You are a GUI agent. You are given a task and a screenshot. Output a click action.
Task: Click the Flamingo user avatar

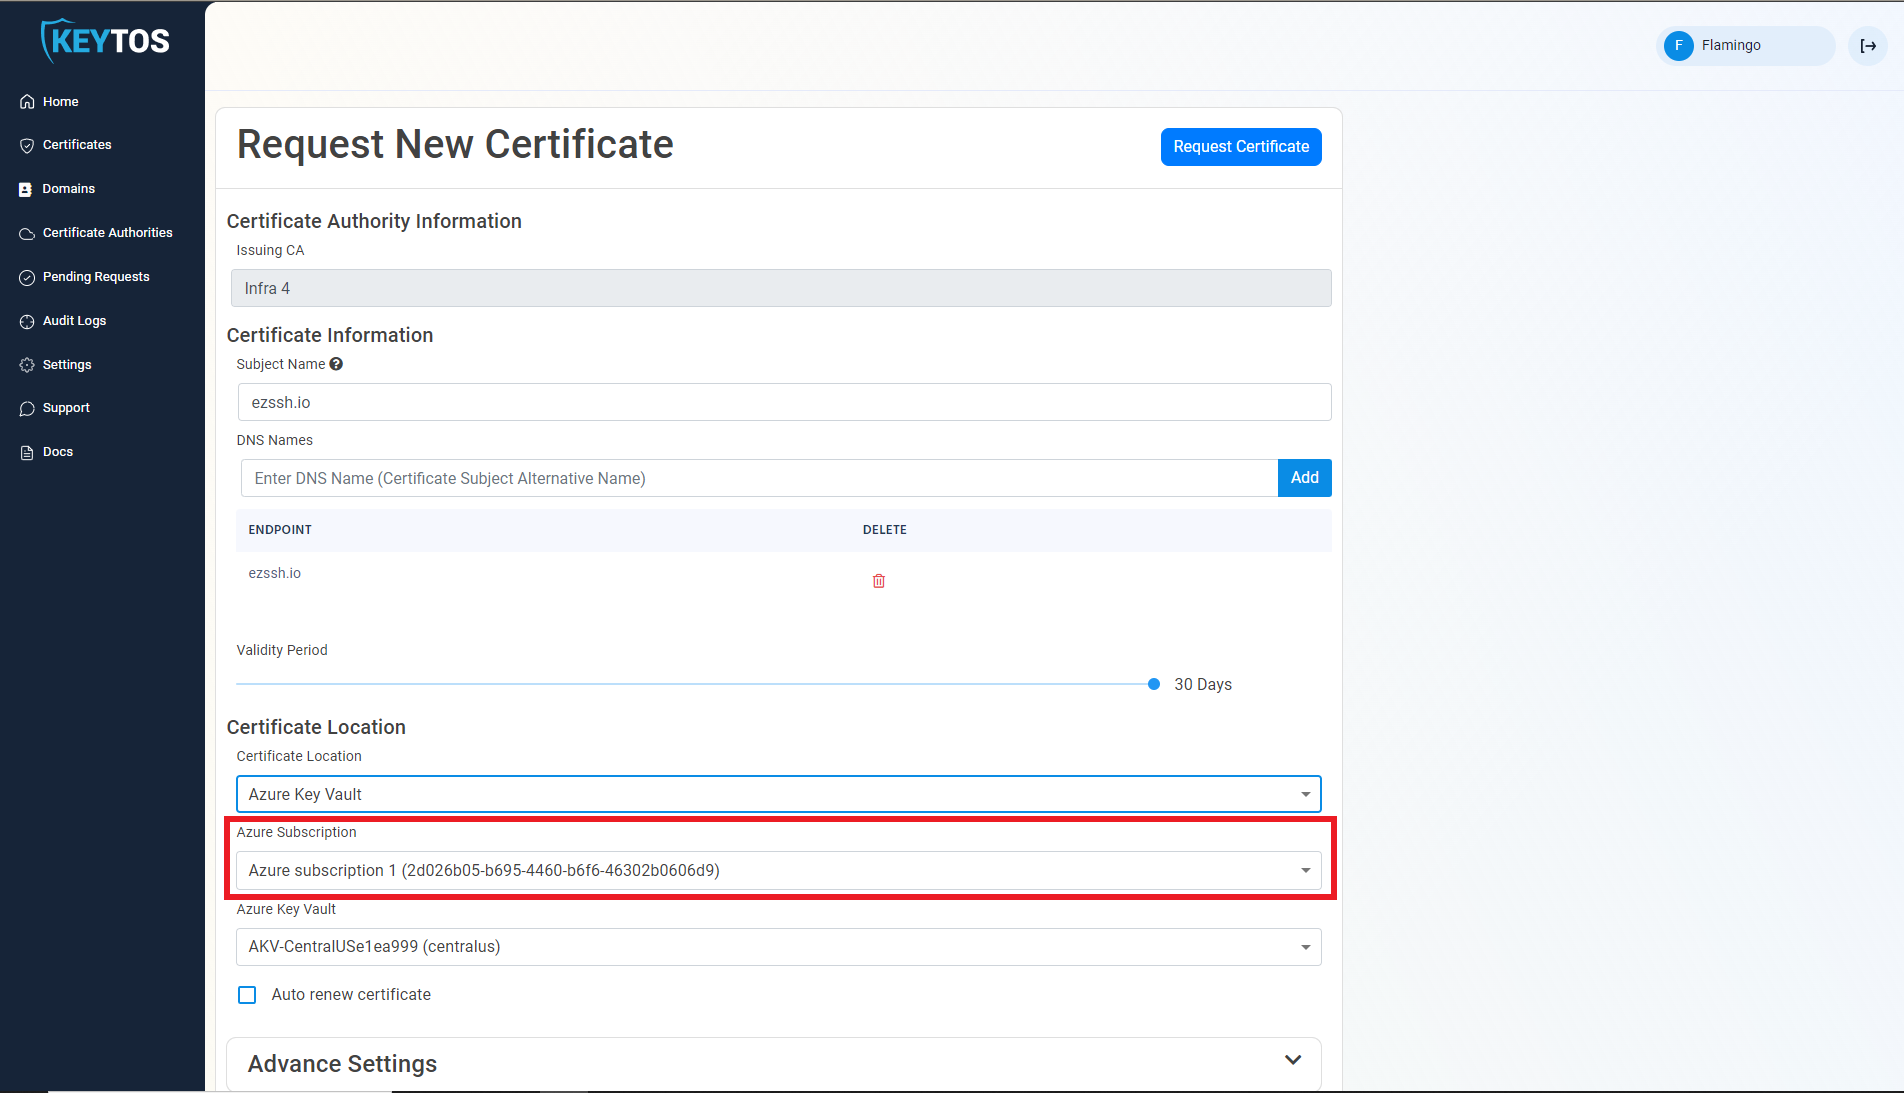1679,46
